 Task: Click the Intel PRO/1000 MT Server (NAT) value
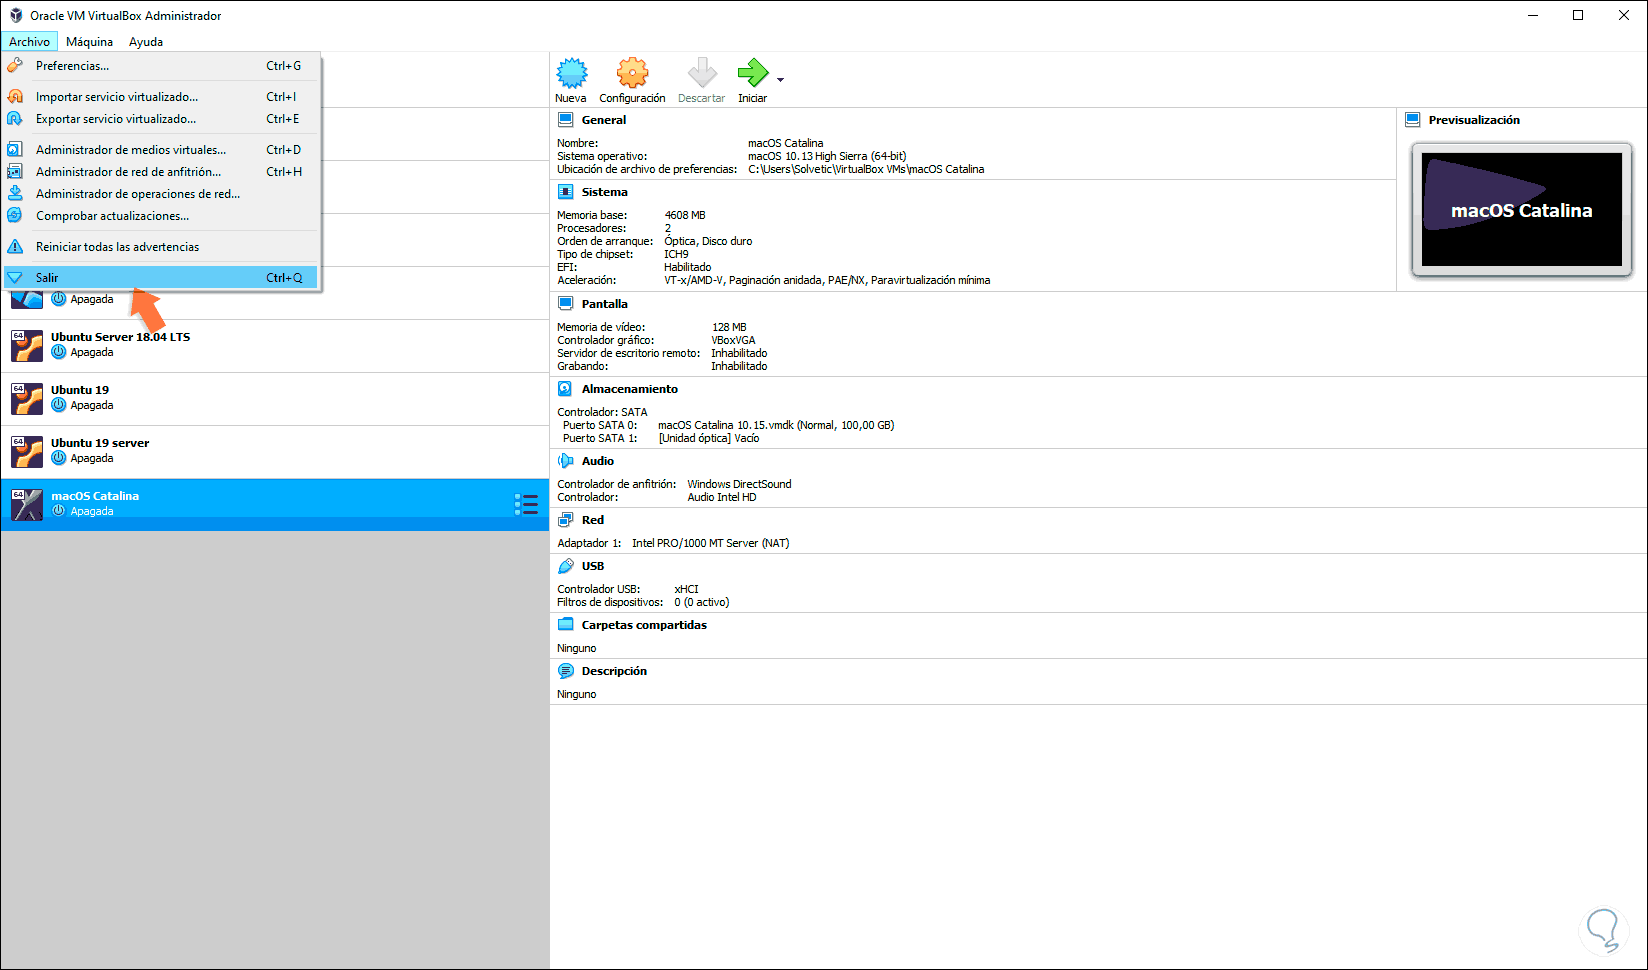(x=711, y=543)
